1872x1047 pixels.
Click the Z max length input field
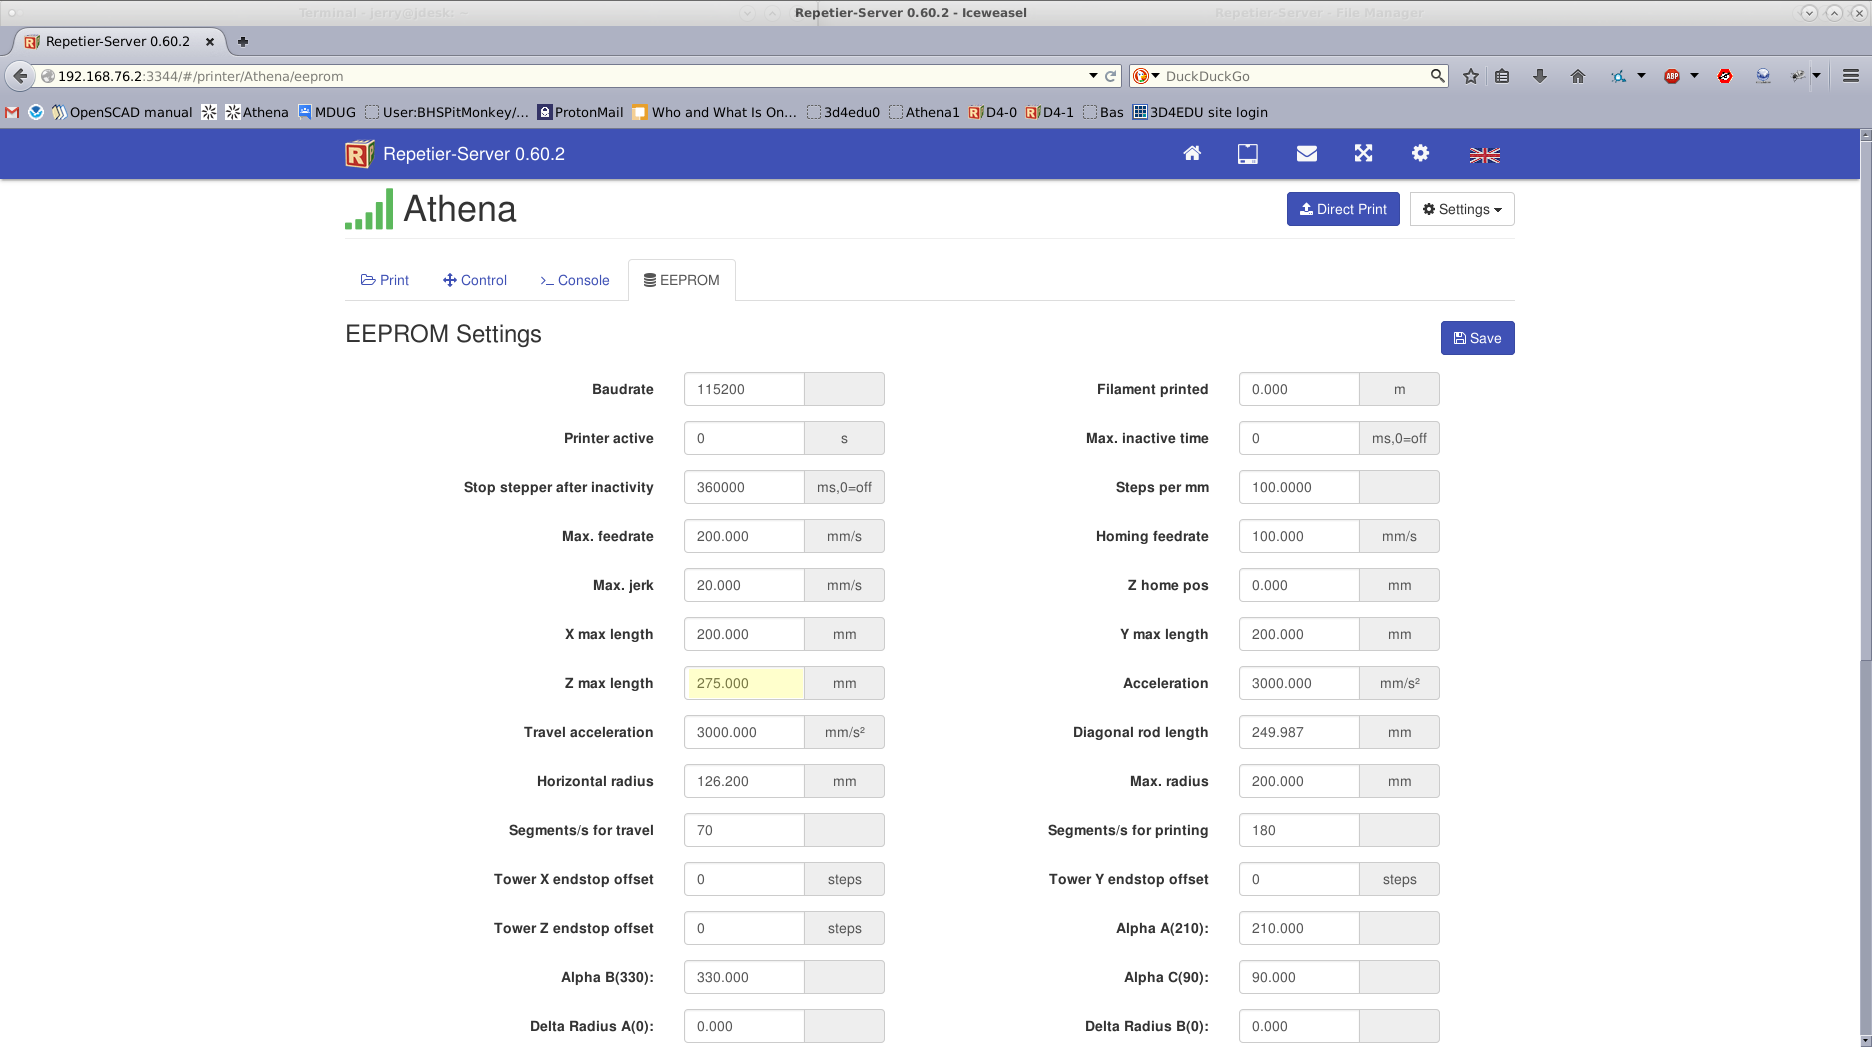(744, 683)
